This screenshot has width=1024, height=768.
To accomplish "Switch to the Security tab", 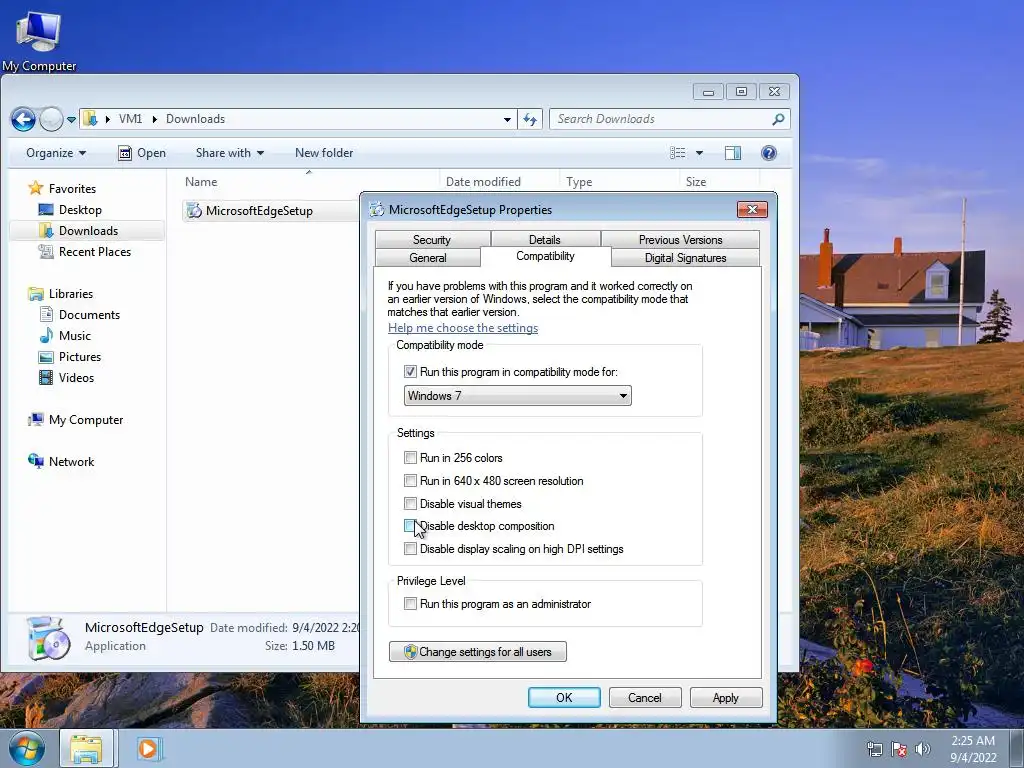I will tap(432, 240).
